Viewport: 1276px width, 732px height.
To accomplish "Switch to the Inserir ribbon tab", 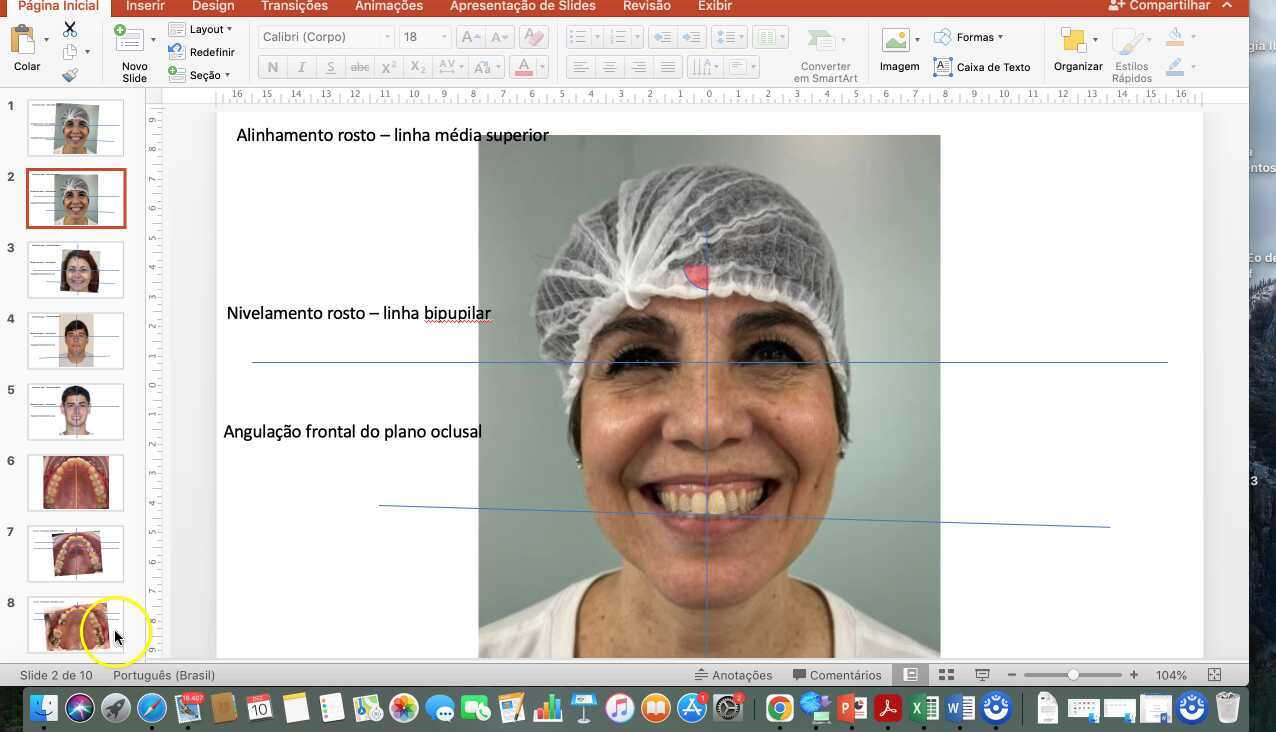I will pos(143,6).
